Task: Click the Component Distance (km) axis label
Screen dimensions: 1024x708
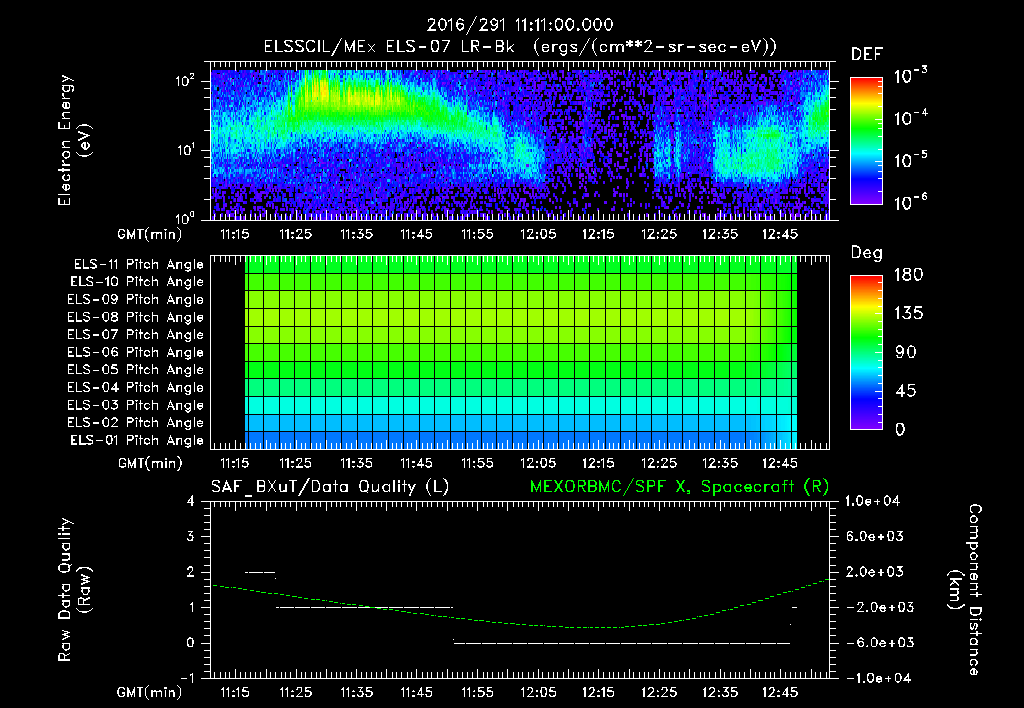Action: pyautogui.click(x=965, y=590)
